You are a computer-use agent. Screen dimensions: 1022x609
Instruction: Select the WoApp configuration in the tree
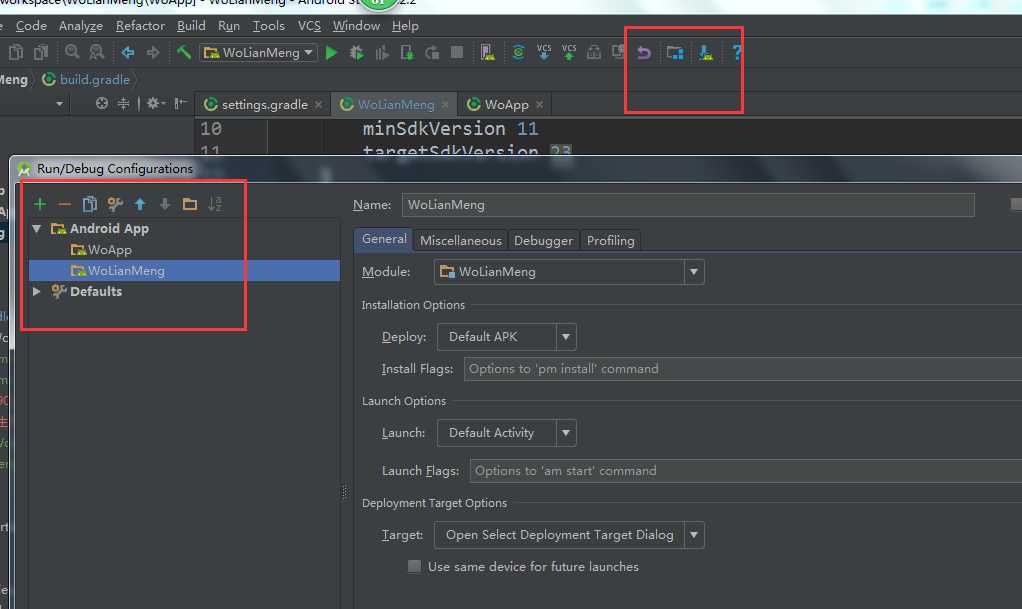click(110, 250)
